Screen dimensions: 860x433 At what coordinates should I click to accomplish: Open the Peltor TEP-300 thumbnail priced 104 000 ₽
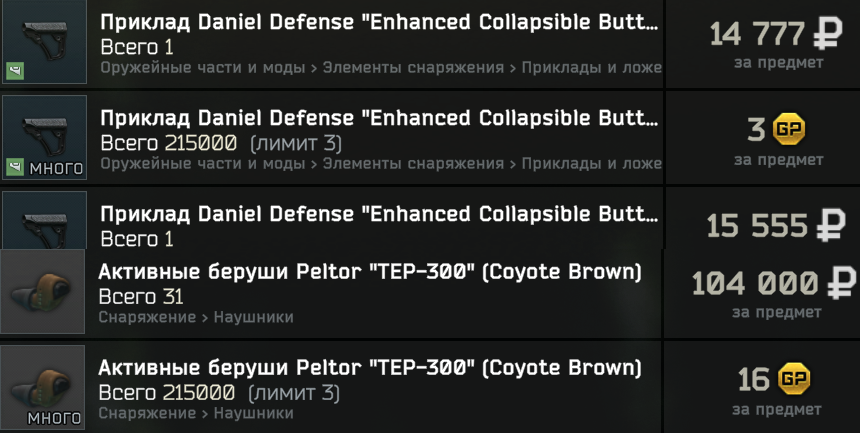[43, 291]
